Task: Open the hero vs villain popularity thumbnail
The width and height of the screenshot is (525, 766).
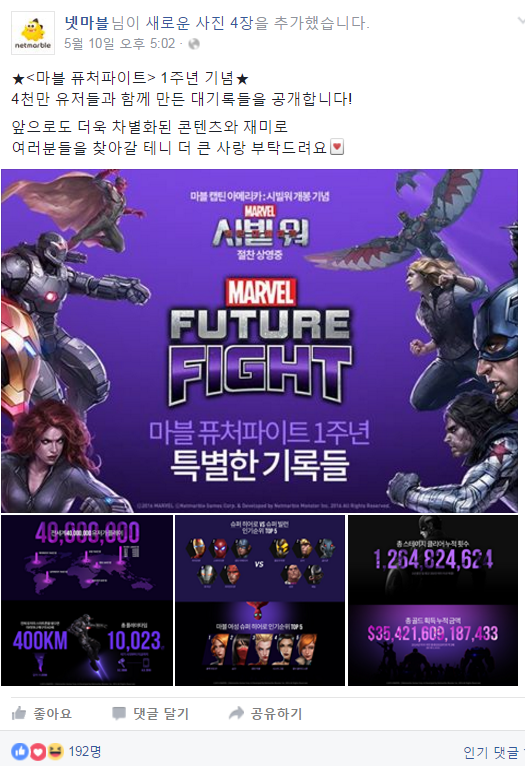Action: (260, 600)
